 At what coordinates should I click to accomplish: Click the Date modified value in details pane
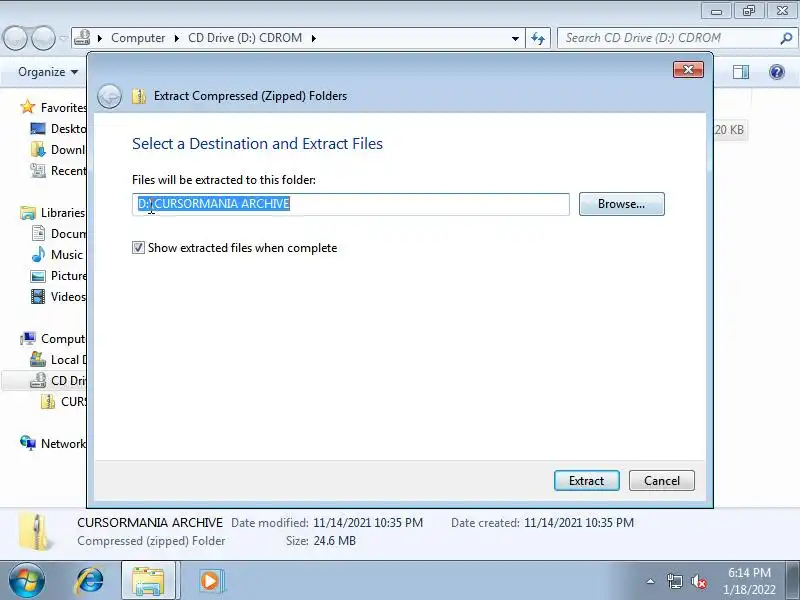tap(368, 523)
